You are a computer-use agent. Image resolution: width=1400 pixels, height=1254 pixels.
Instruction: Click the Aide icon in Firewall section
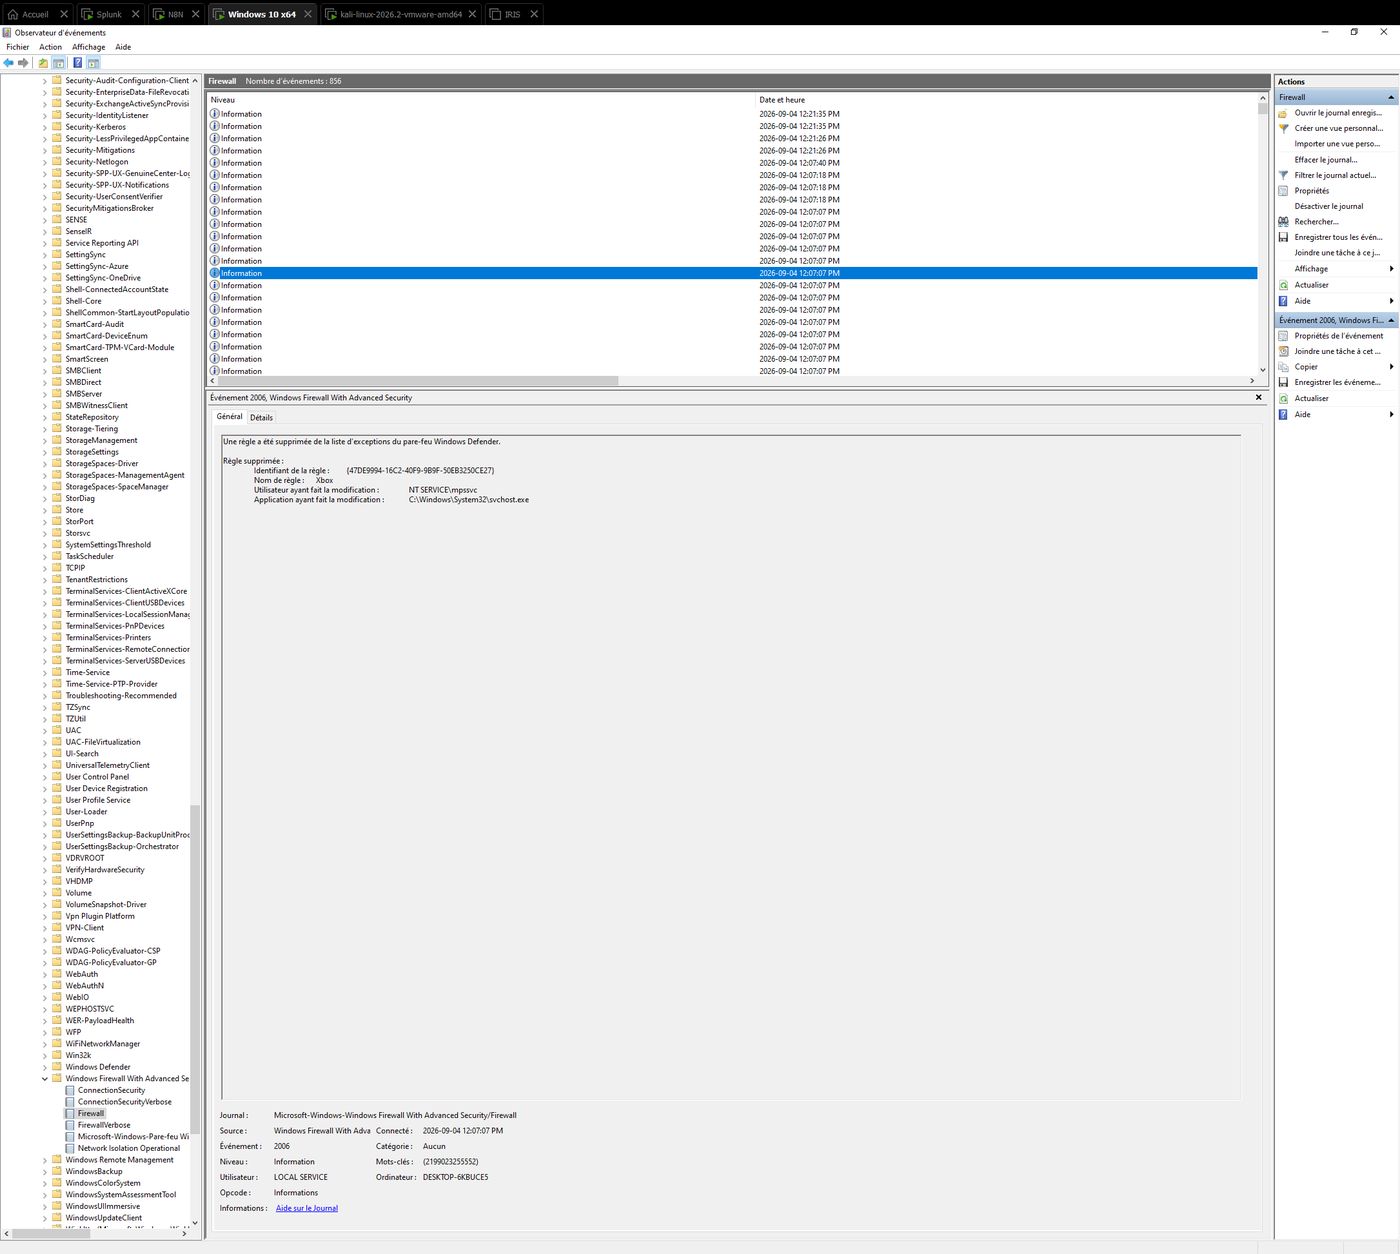pyautogui.click(x=1284, y=301)
